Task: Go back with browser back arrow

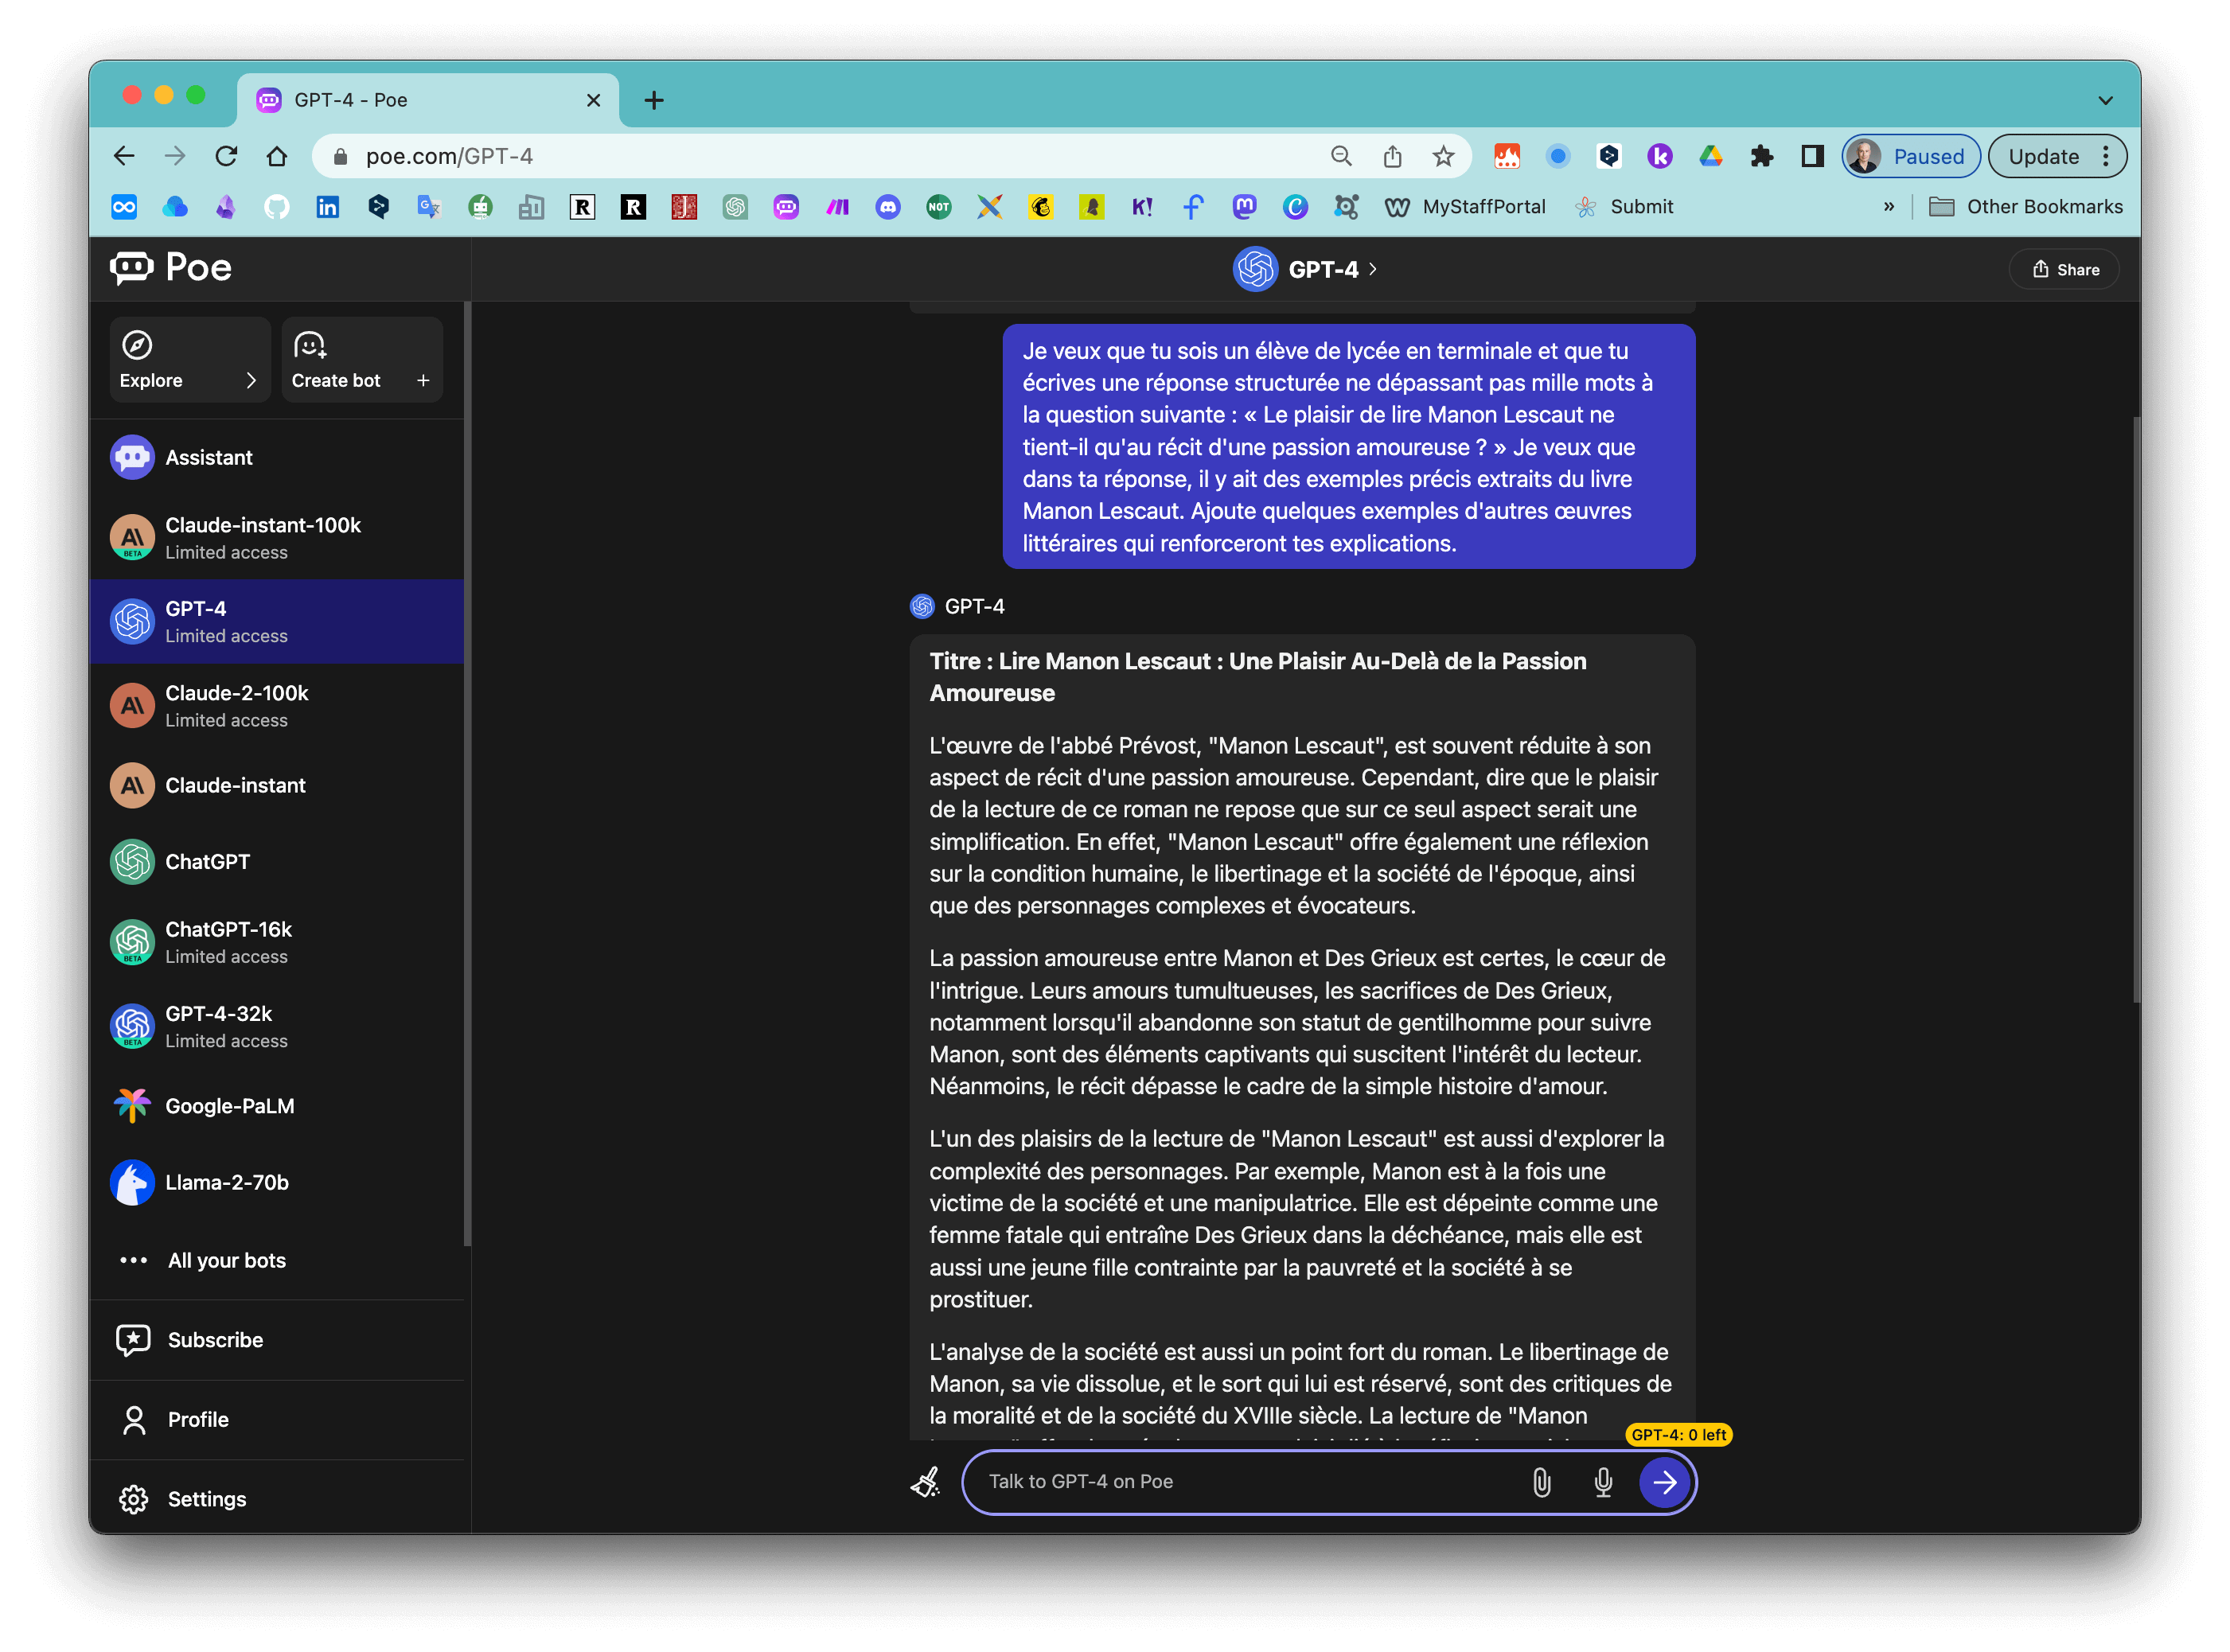Action: (125, 156)
